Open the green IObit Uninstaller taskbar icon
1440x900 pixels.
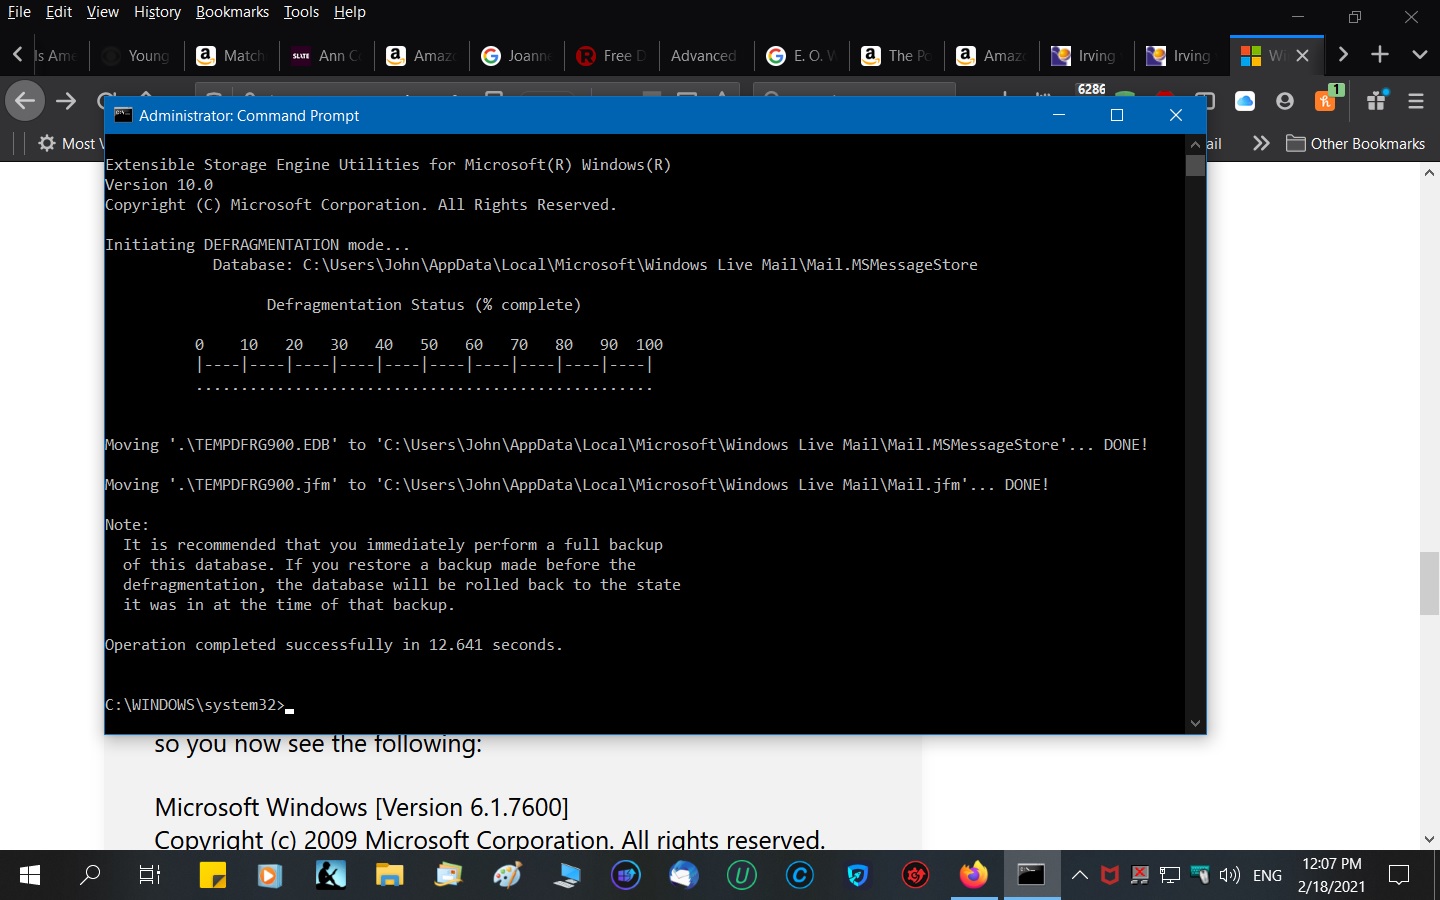point(741,876)
